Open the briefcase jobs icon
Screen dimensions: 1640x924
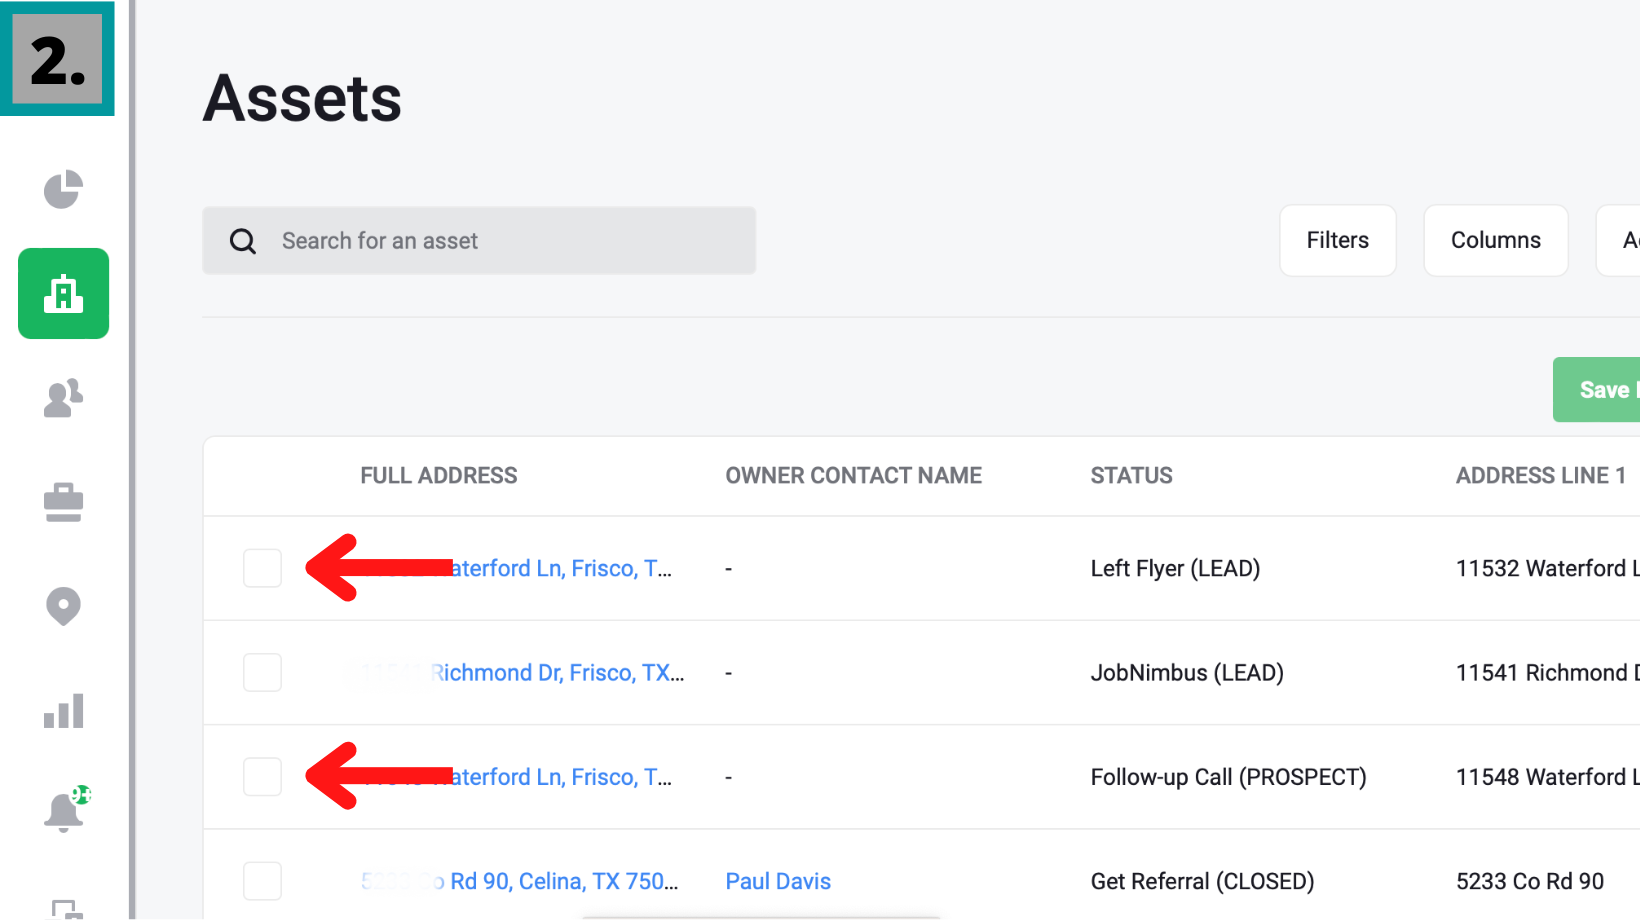pyautogui.click(x=63, y=502)
